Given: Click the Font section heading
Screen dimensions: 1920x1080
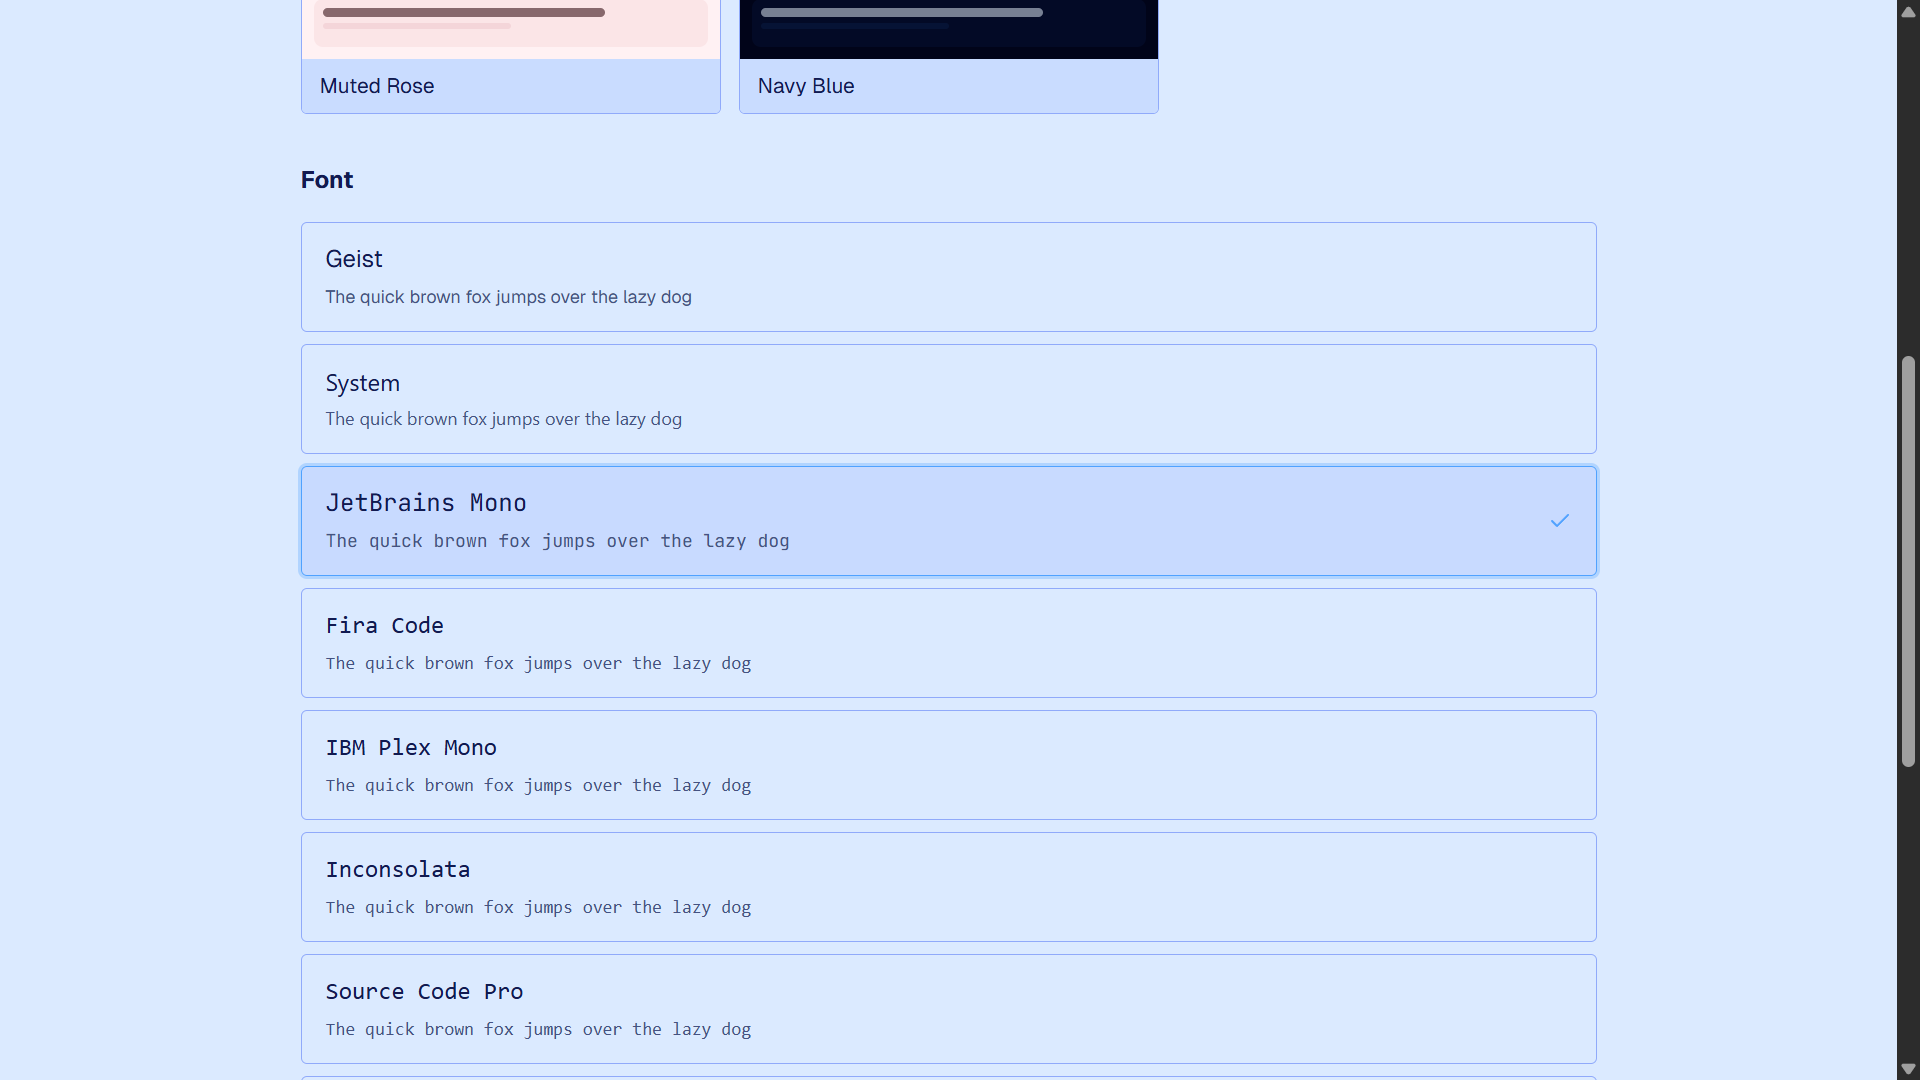Looking at the screenshot, I should 327,180.
